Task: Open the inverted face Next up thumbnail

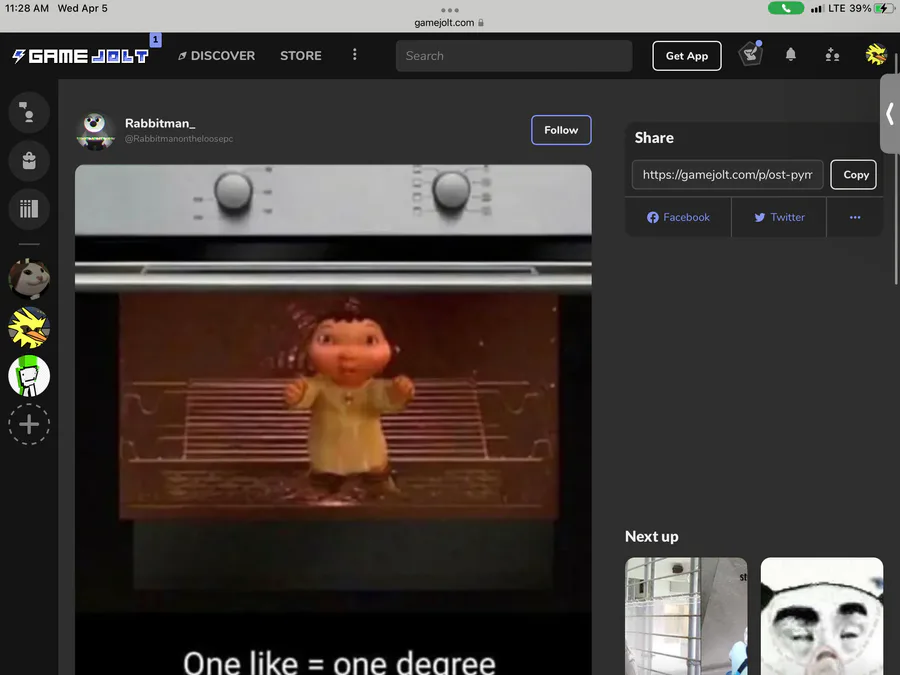Action: tap(821, 616)
